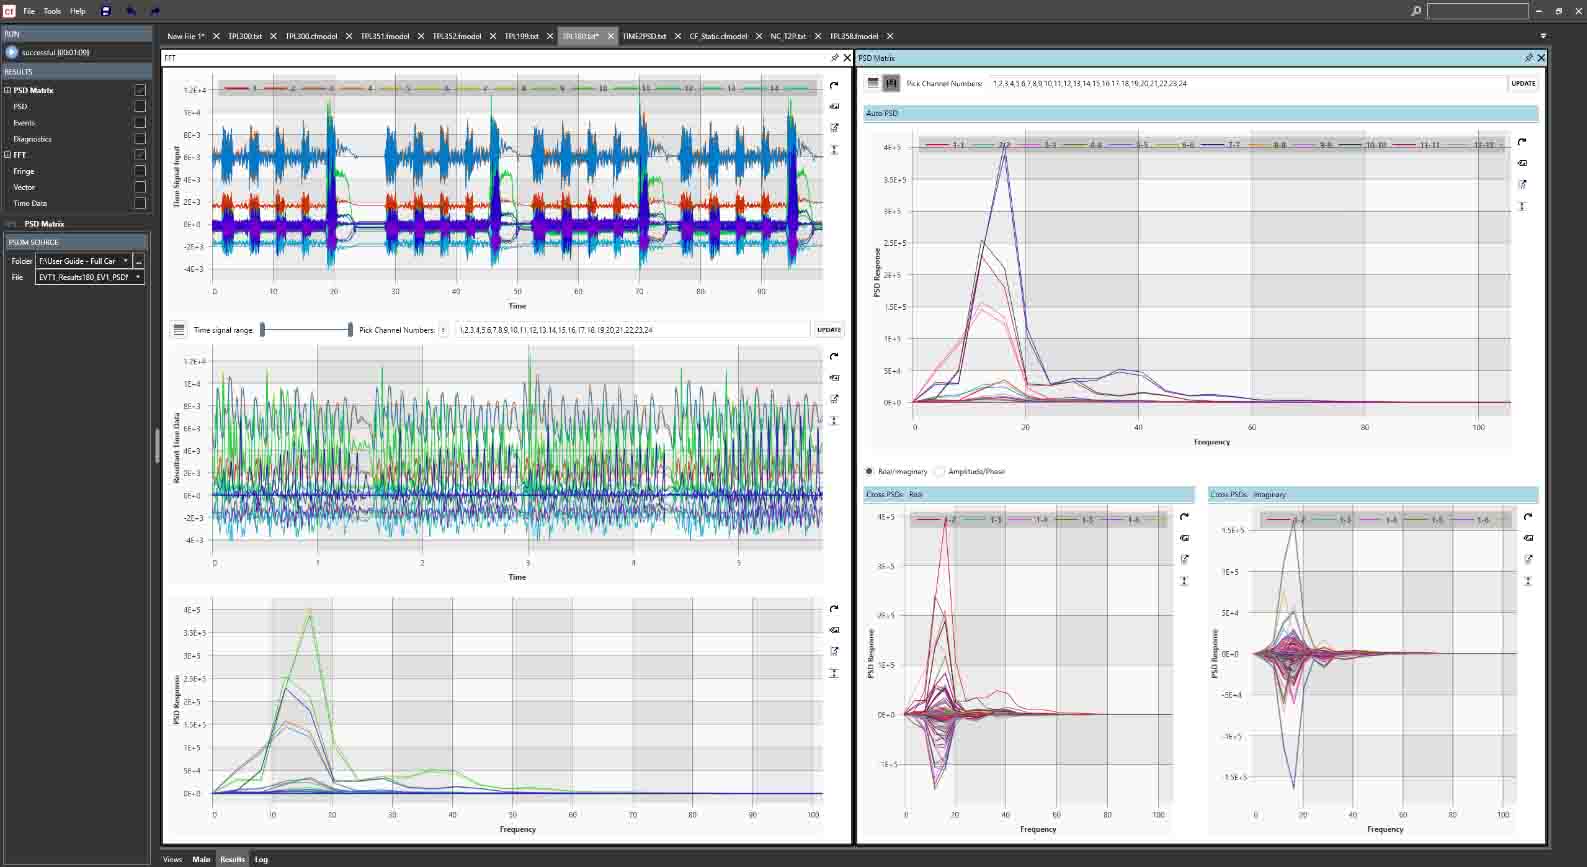Screen dimensions: 1587x867
Task: Open the Folder dropdown in PSDM Source
Action: 126,261
